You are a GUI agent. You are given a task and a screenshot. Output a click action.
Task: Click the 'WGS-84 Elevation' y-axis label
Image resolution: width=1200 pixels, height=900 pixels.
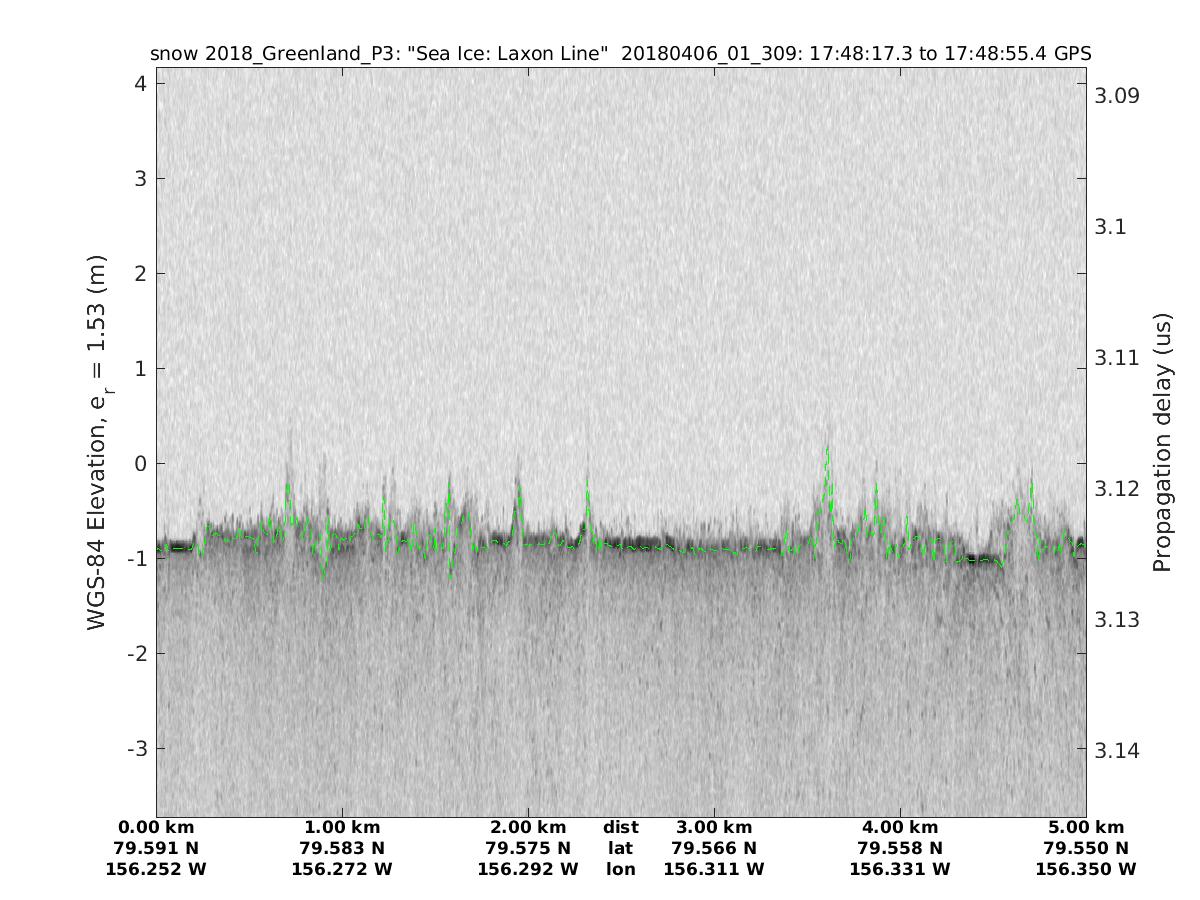pos(97,443)
